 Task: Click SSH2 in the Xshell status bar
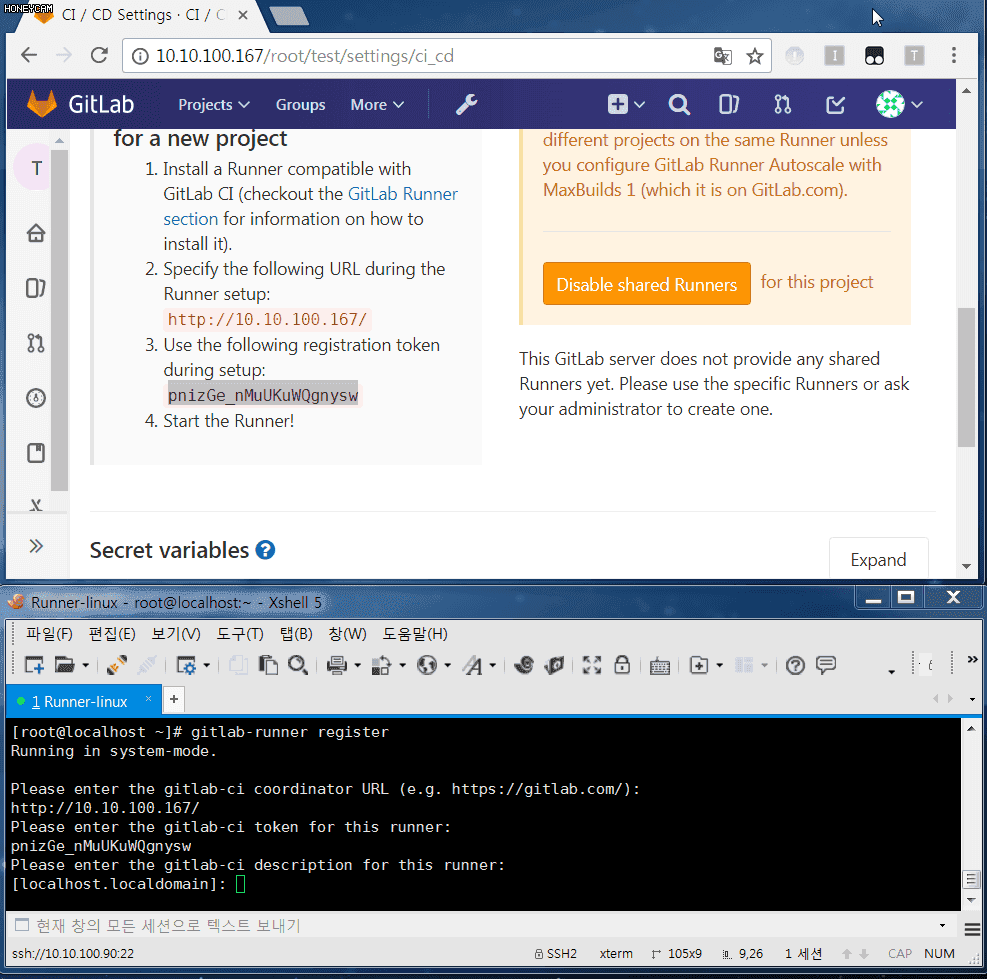click(x=556, y=953)
